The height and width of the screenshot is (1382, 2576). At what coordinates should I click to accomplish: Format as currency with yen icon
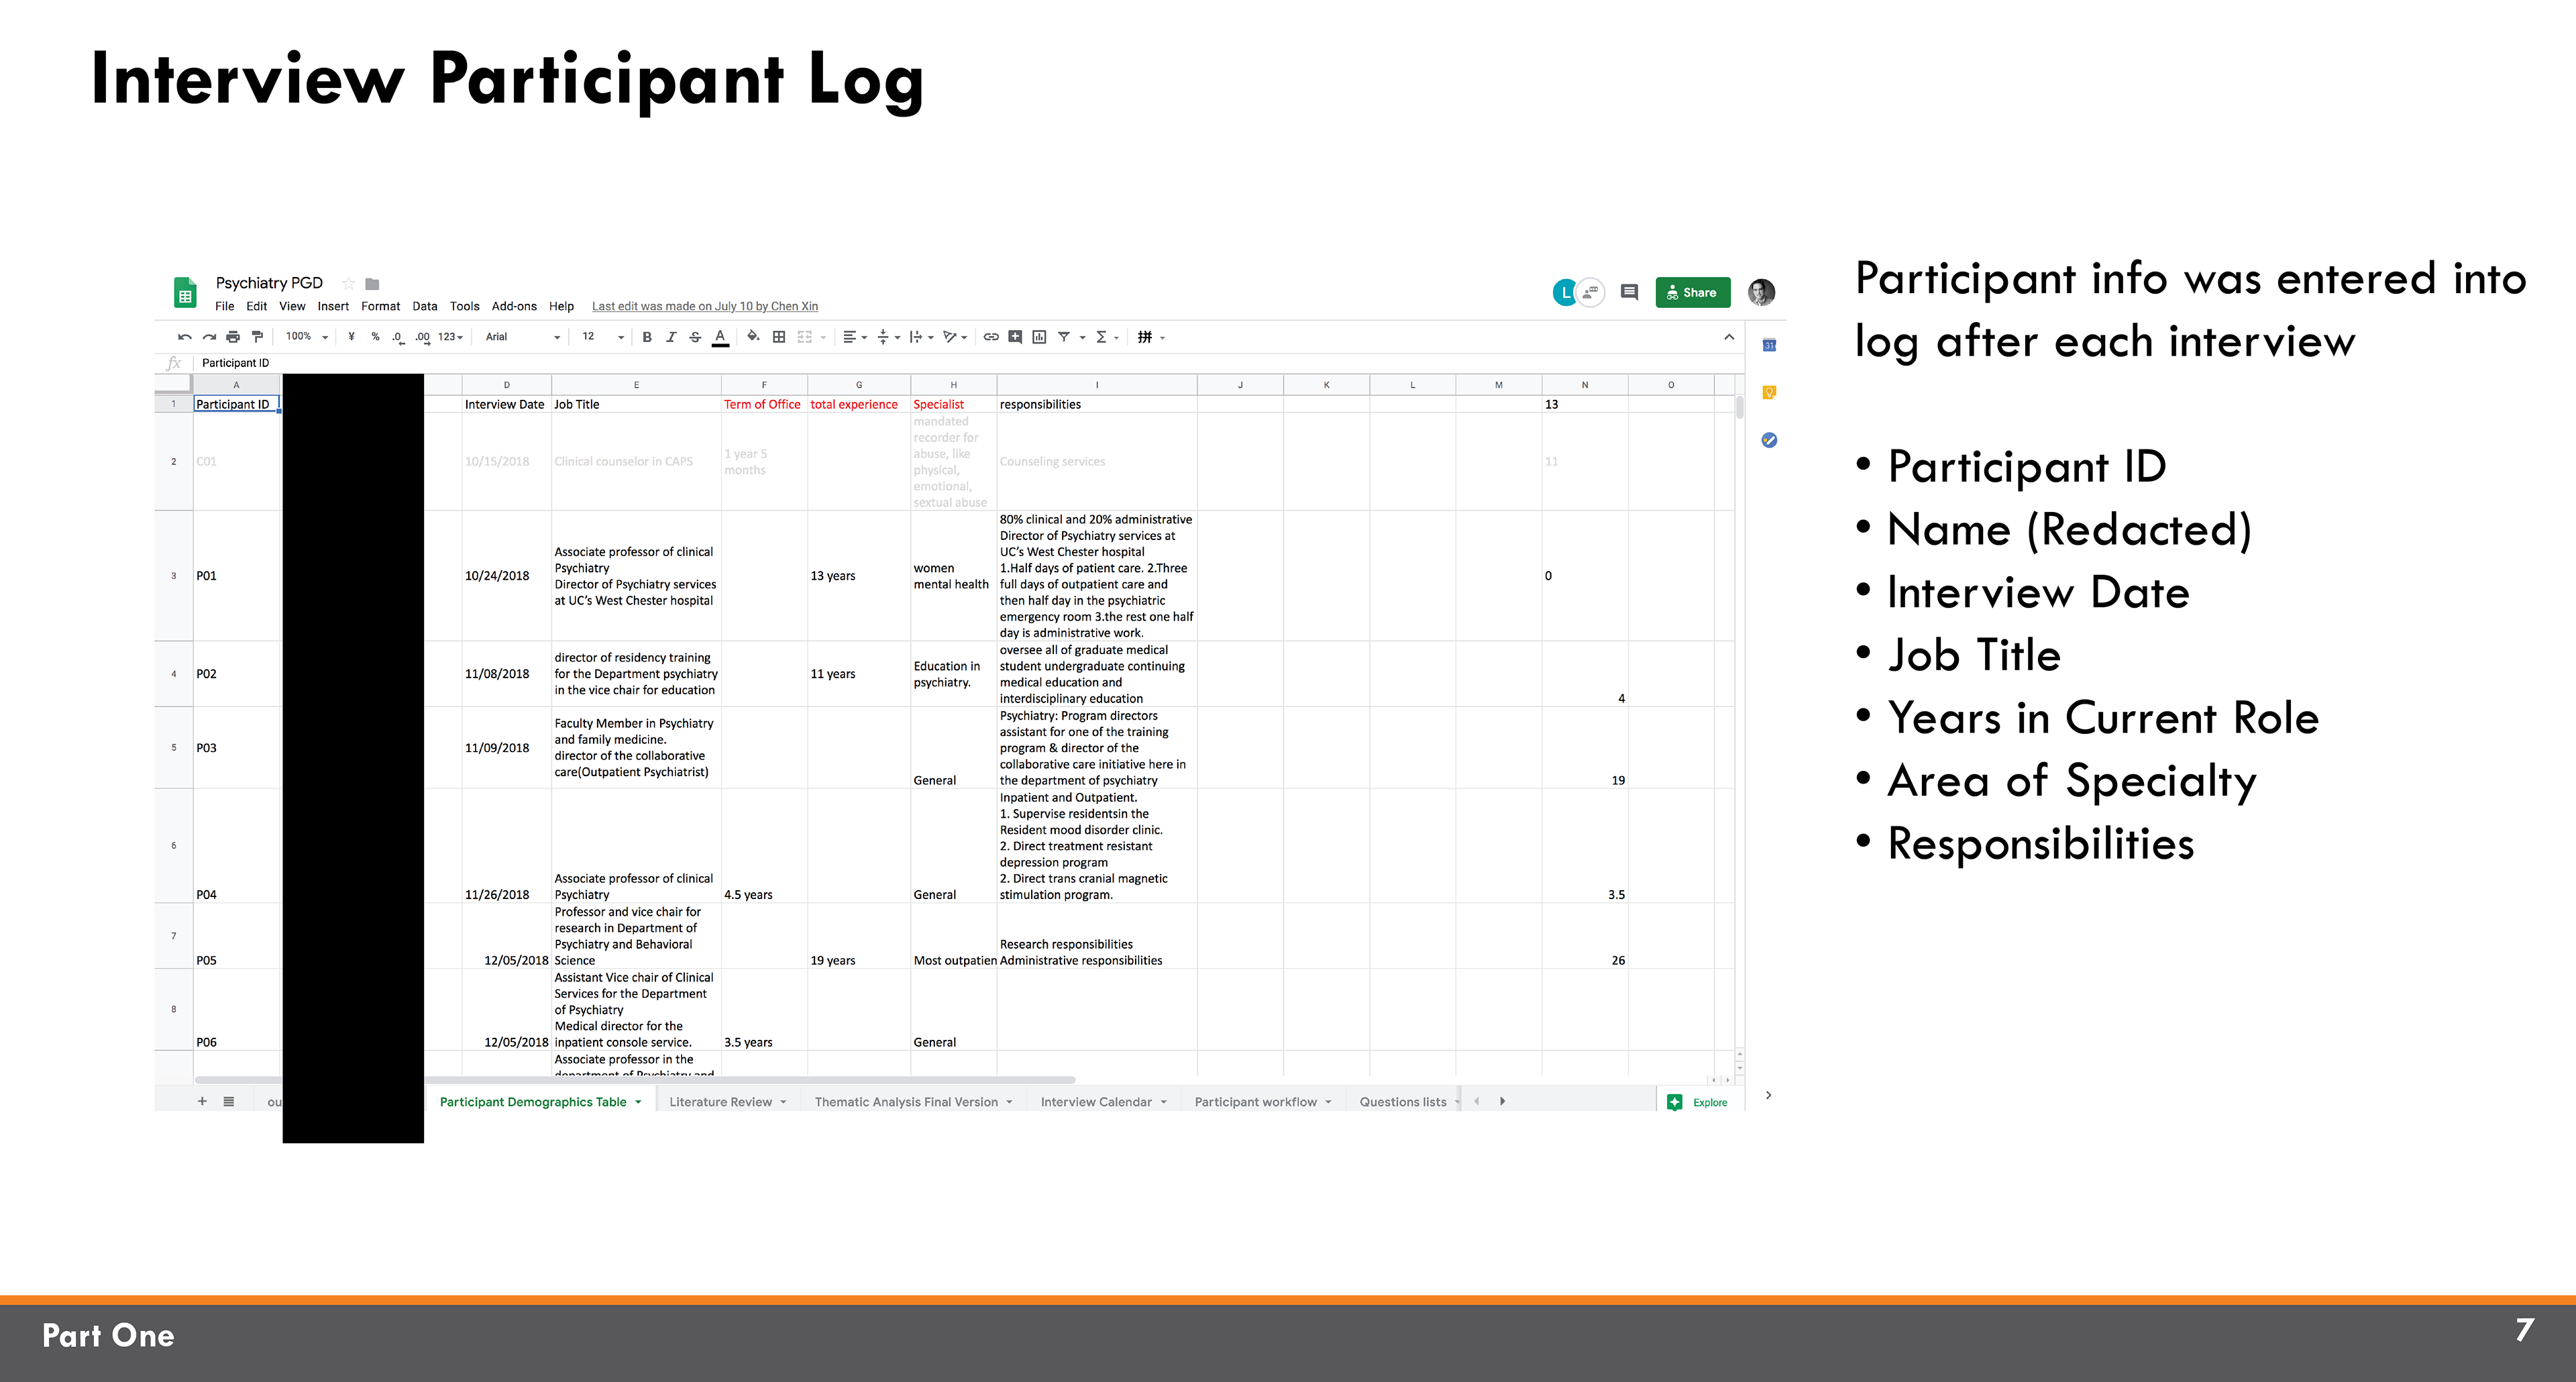point(351,337)
